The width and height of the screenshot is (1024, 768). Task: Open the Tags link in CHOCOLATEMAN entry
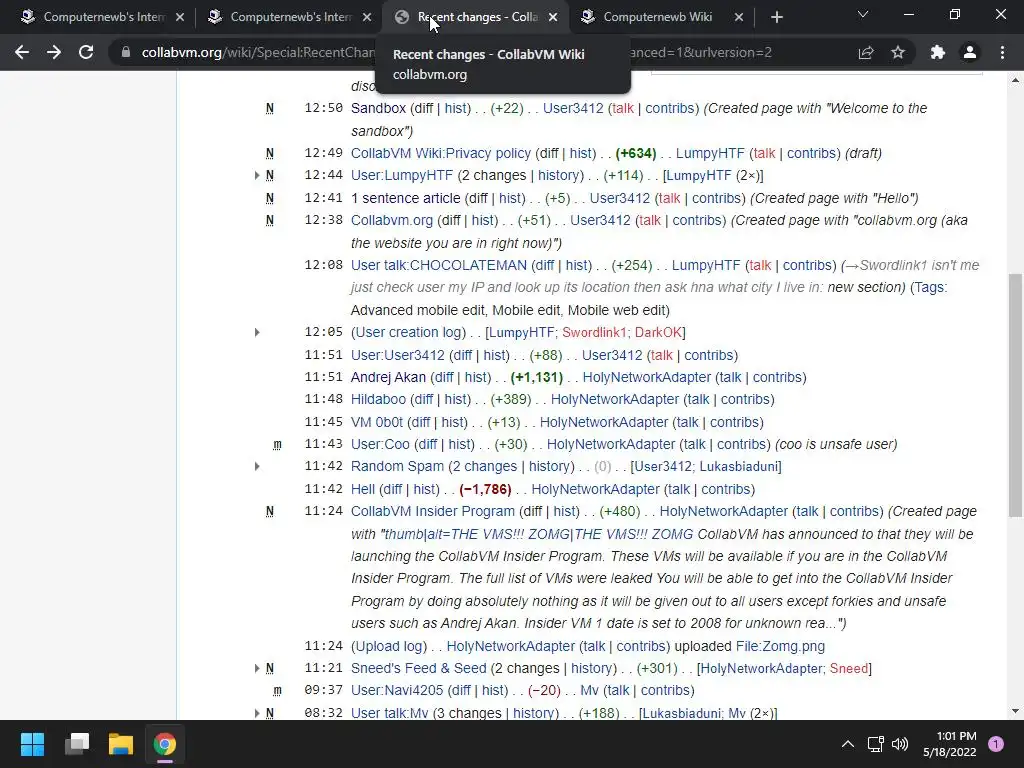coord(929,287)
